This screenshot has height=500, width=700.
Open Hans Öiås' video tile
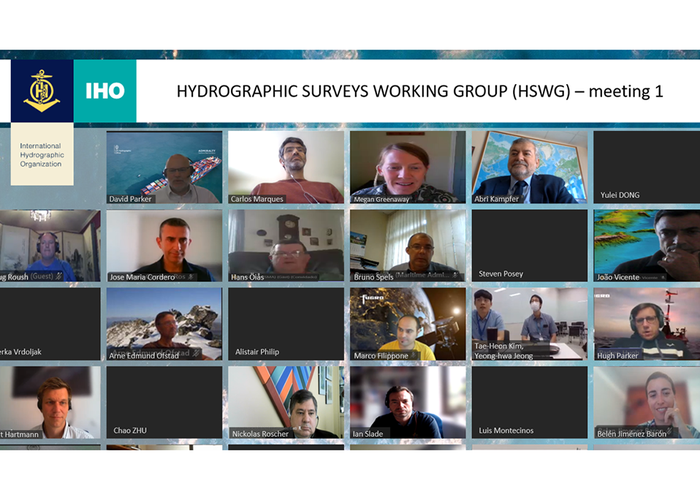(286, 246)
